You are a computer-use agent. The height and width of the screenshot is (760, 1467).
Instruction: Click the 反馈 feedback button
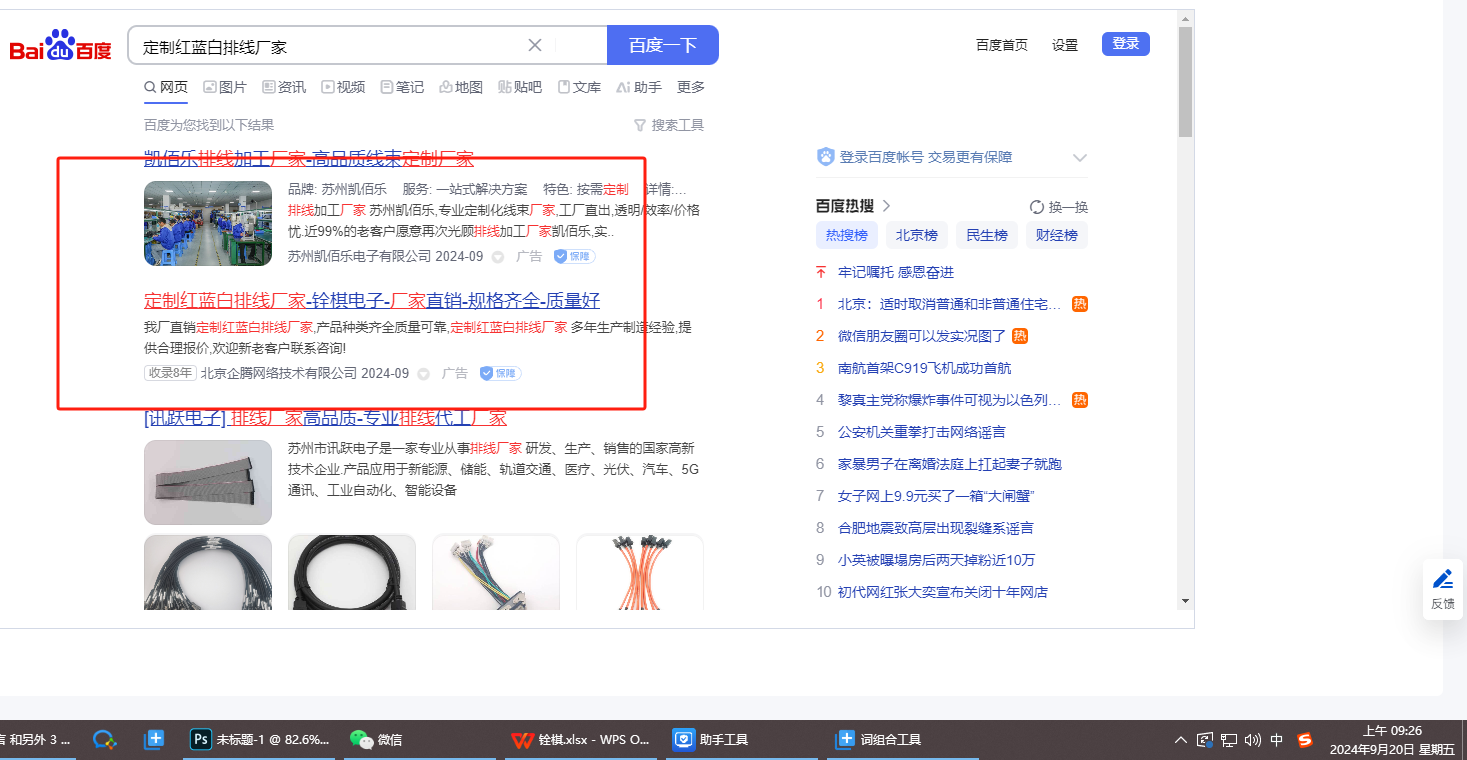pos(1443,589)
